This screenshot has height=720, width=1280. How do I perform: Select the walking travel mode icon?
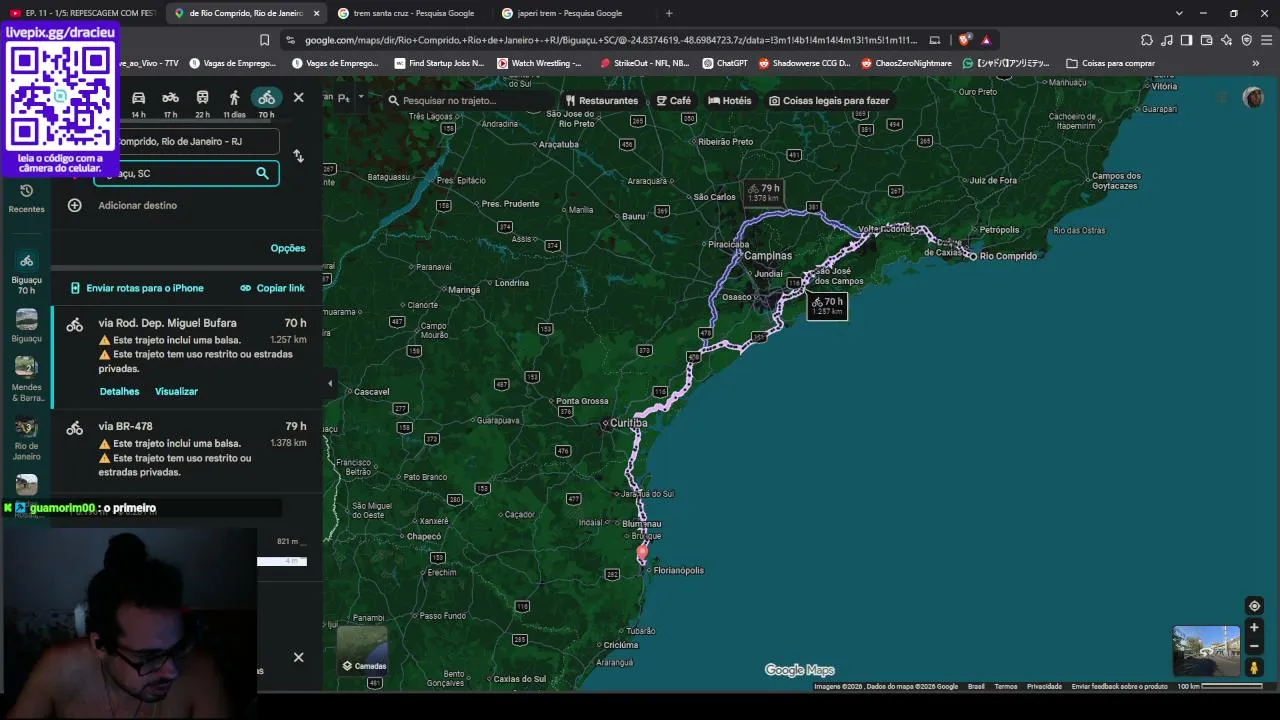point(234,98)
